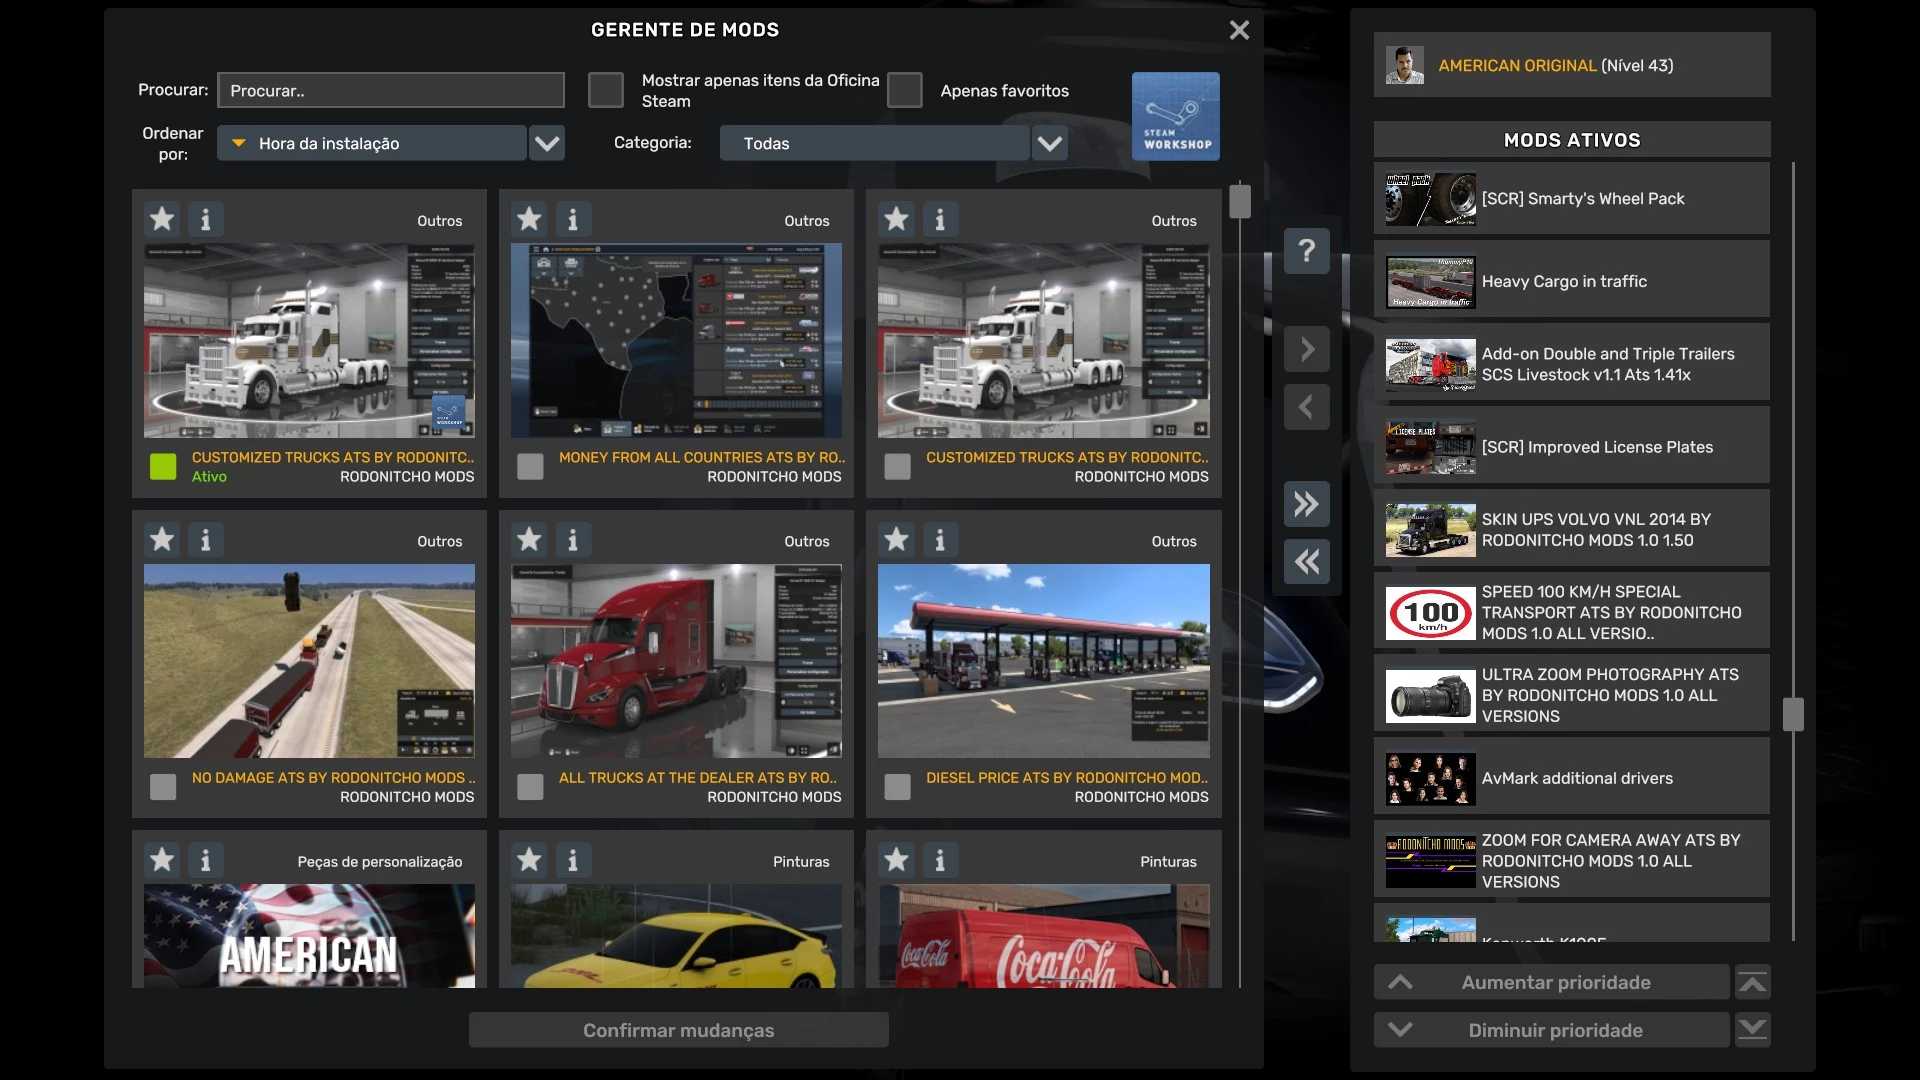
Task: Activate selected mod with single right arrow
Action: 1306,349
